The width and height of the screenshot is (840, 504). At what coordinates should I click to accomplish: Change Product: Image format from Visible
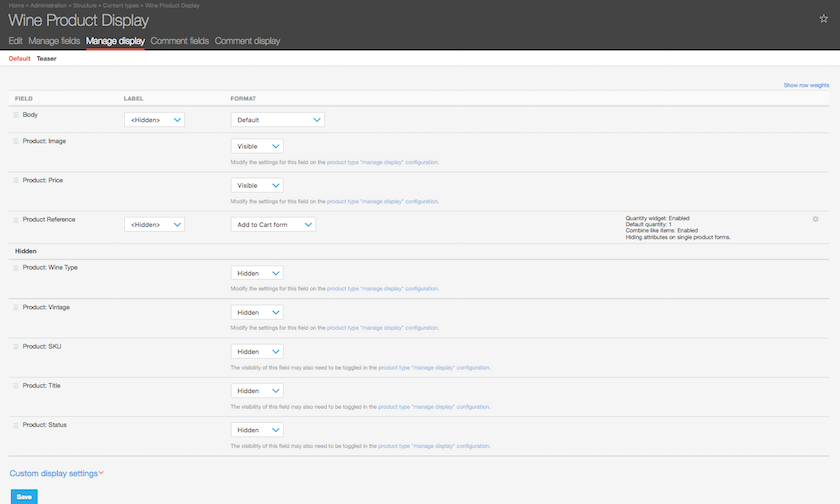point(256,146)
